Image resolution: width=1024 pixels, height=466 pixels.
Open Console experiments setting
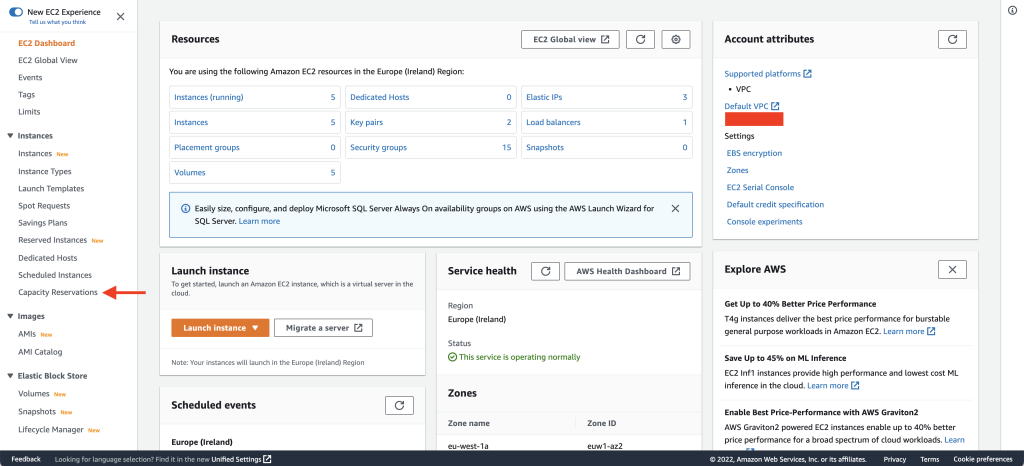click(765, 222)
